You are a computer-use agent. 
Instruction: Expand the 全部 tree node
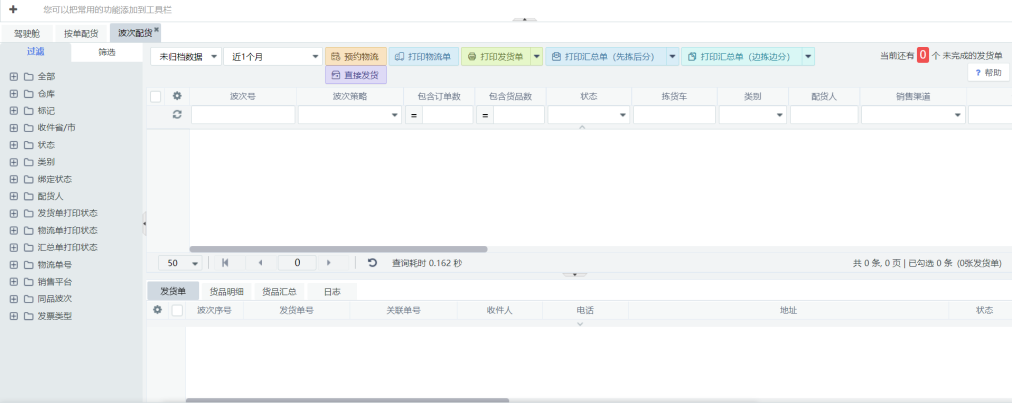click(13, 76)
